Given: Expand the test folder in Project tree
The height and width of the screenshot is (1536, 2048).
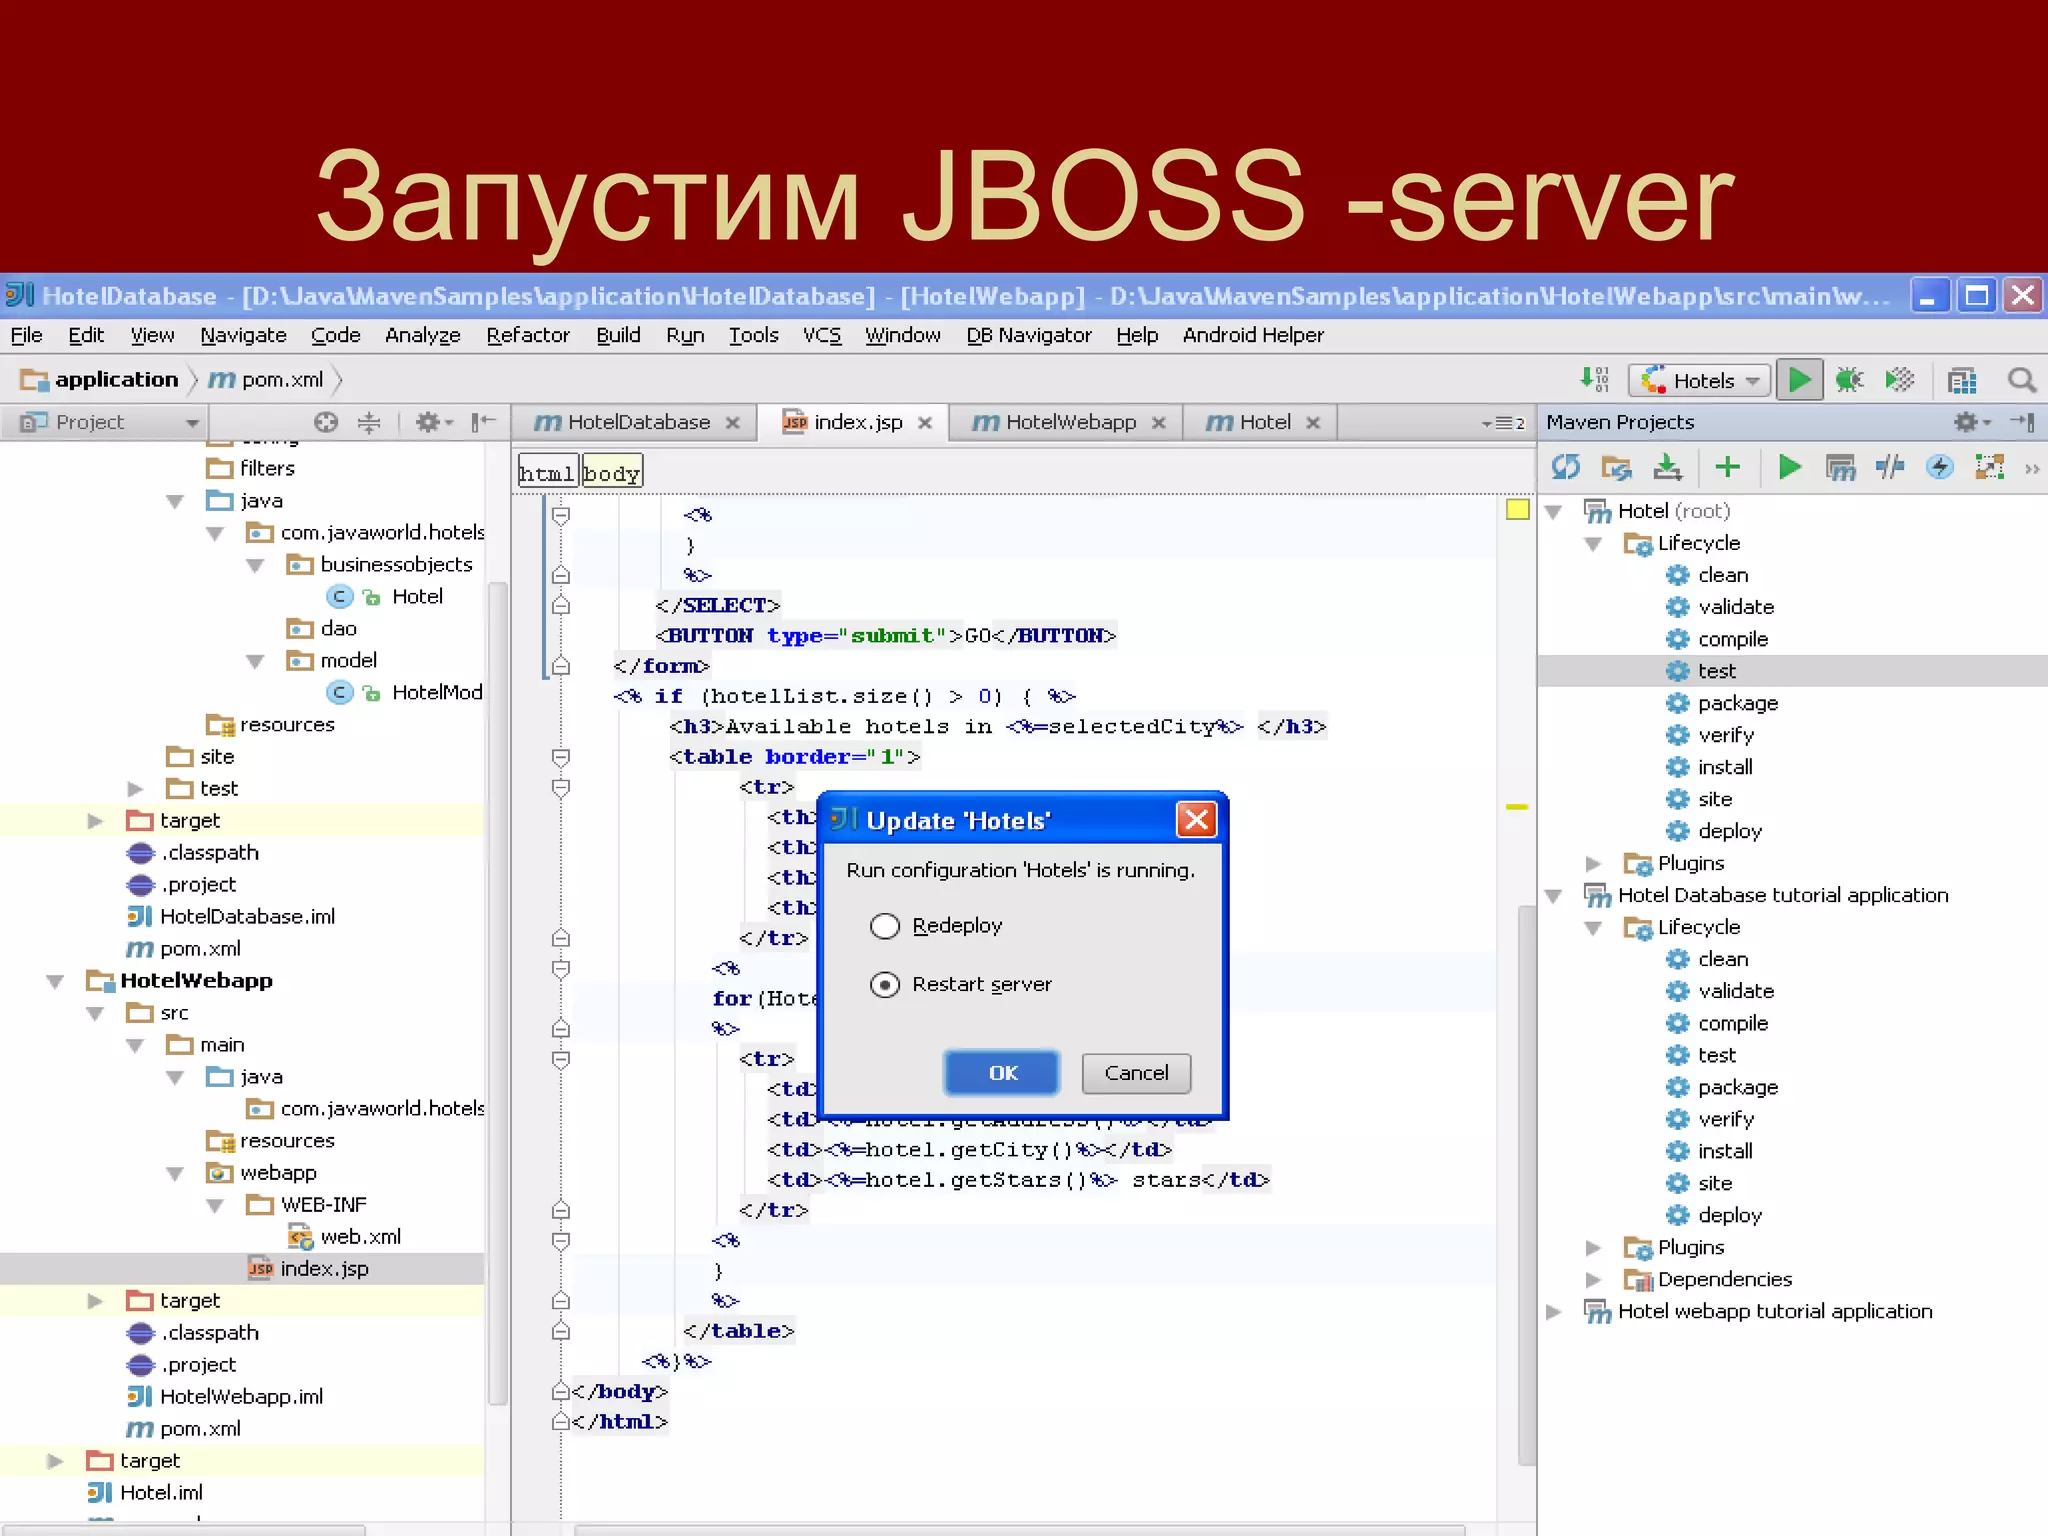Looking at the screenshot, I should click(x=136, y=790).
